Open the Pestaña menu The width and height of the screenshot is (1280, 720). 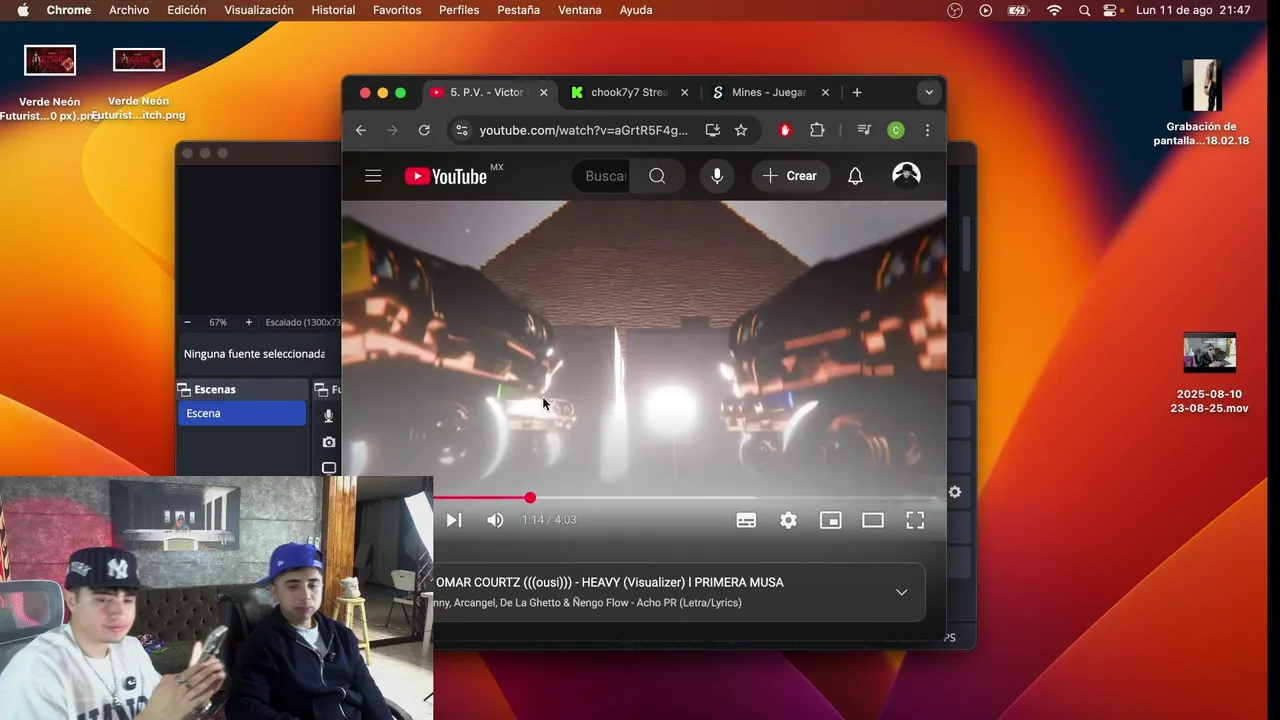(x=518, y=10)
